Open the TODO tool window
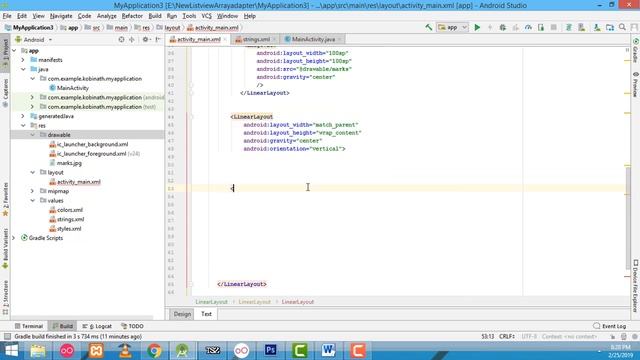This screenshot has width=640, height=360. (x=132, y=326)
